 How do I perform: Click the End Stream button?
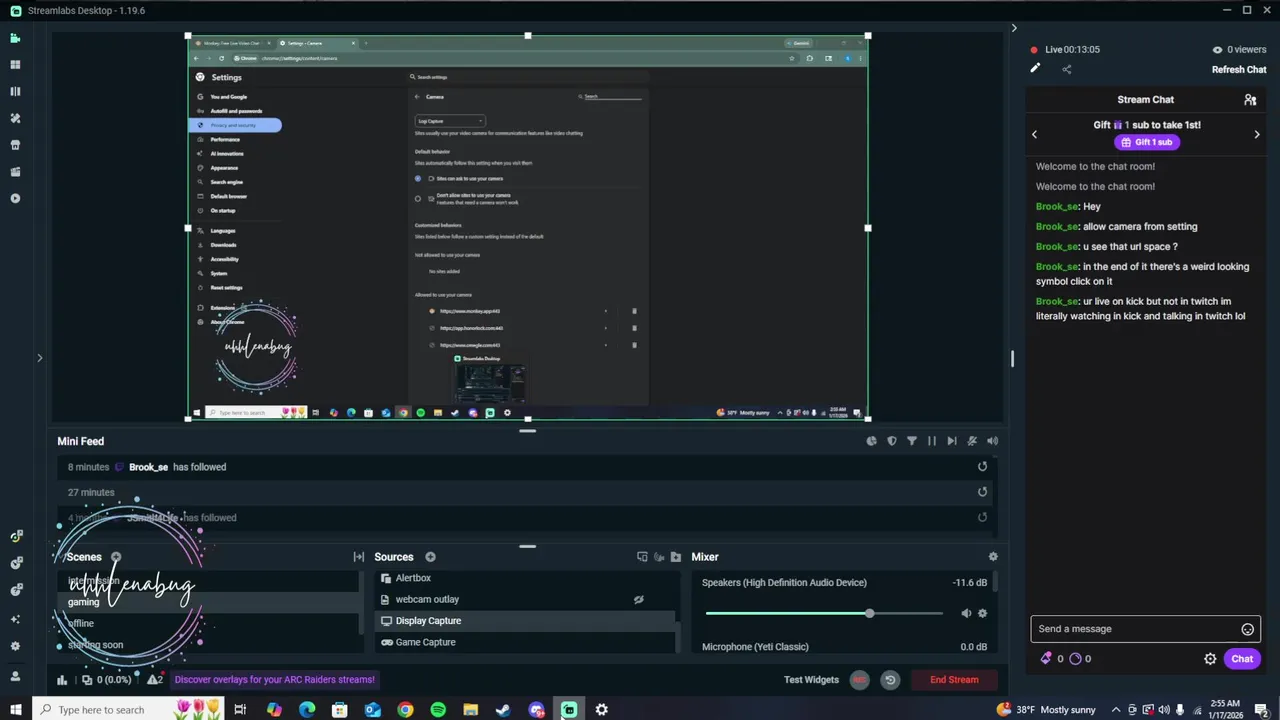click(954, 680)
